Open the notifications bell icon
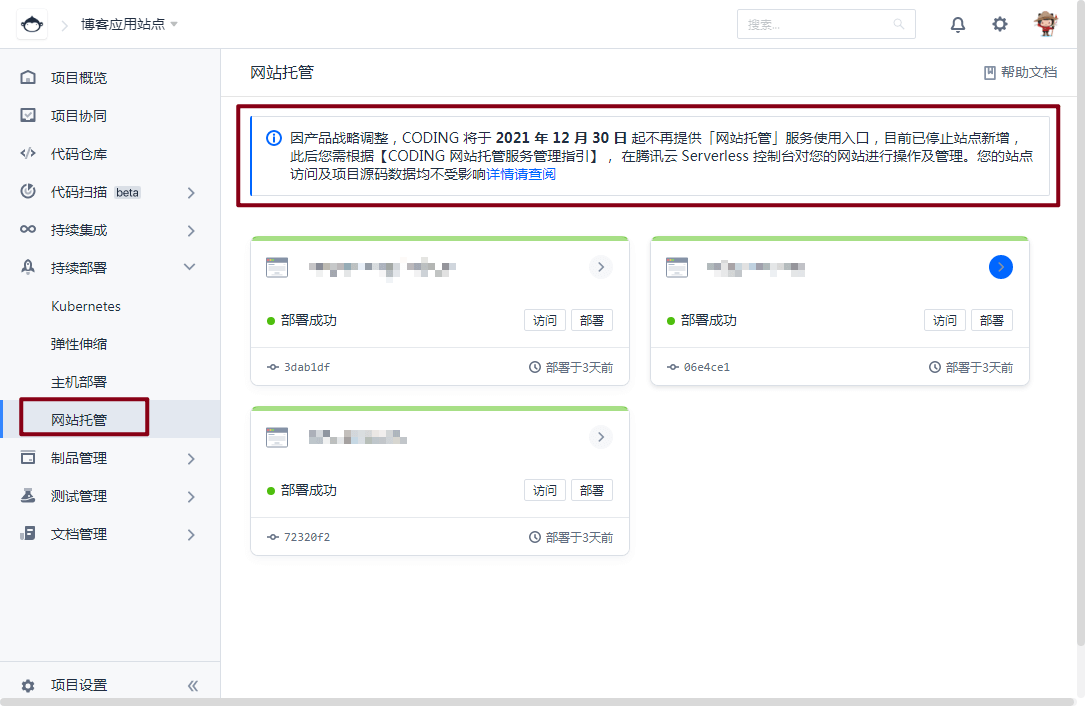The height and width of the screenshot is (706, 1085). click(x=958, y=24)
